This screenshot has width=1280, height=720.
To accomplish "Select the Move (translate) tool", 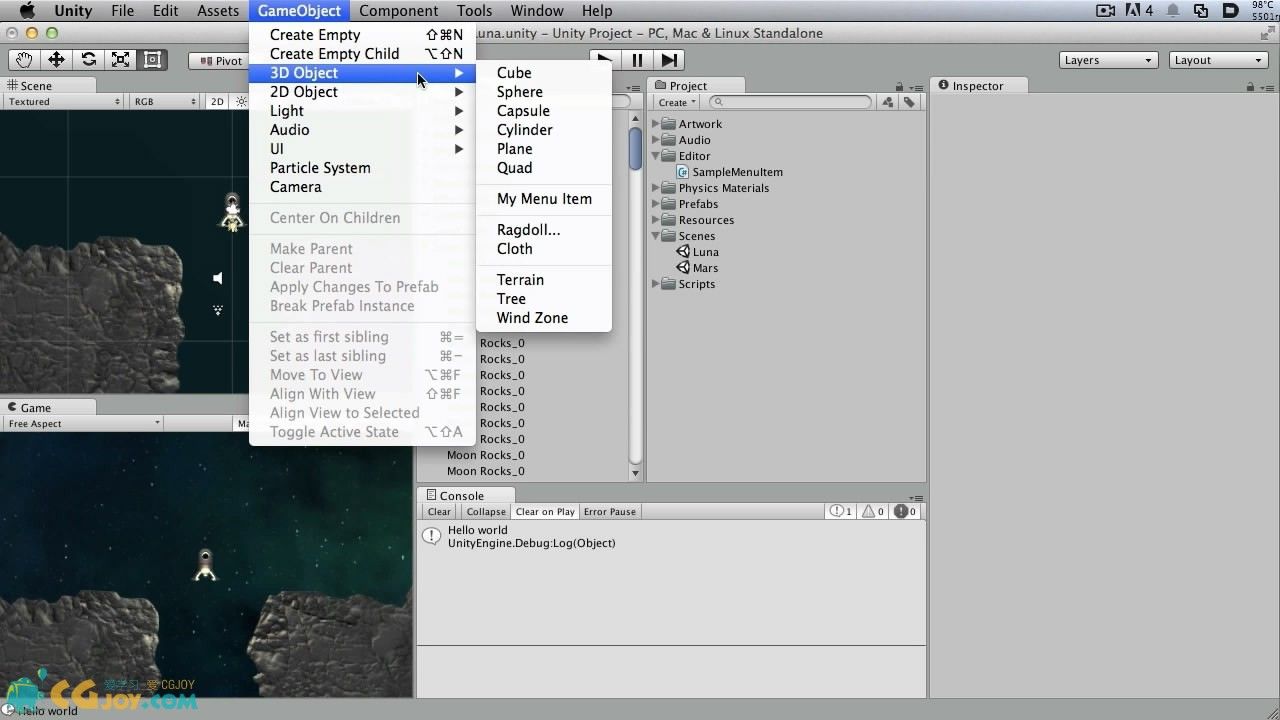I will tap(56, 60).
